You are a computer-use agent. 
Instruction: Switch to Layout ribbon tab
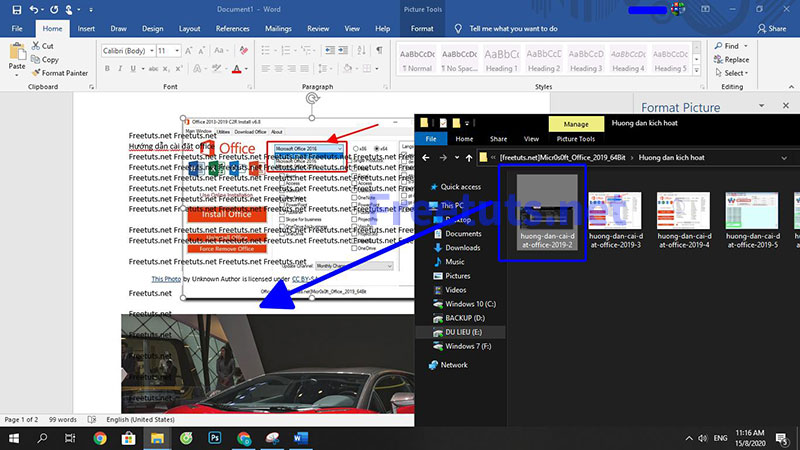coord(189,29)
